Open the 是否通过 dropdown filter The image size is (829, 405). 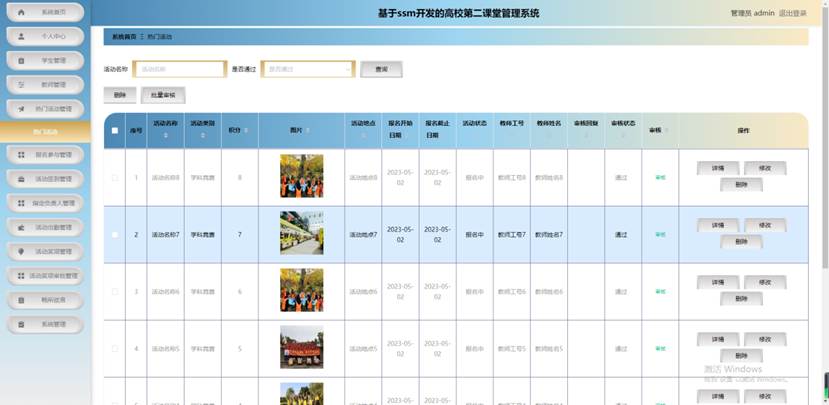point(308,69)
